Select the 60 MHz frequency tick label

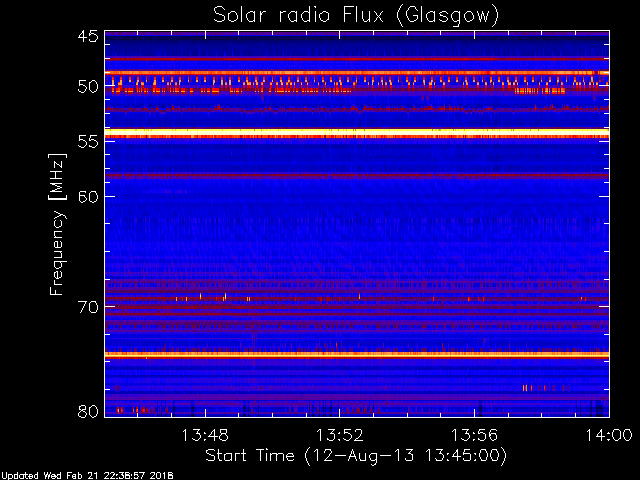88,197
